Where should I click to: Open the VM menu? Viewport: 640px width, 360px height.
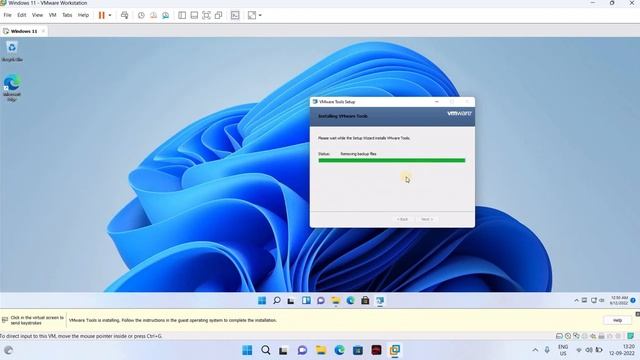[52, 15]
